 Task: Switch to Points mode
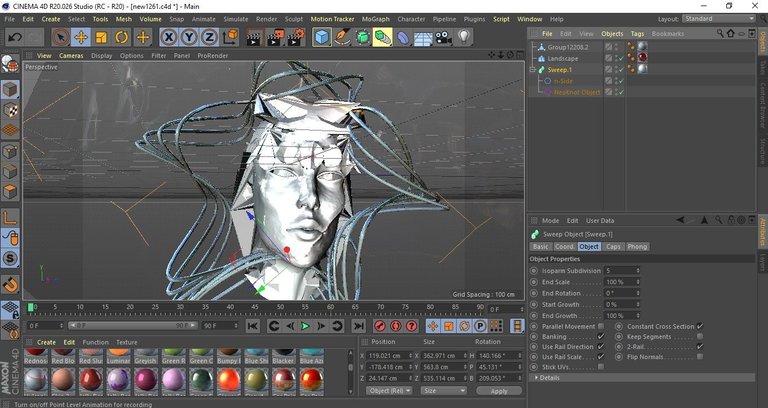[x=10, y=150]
